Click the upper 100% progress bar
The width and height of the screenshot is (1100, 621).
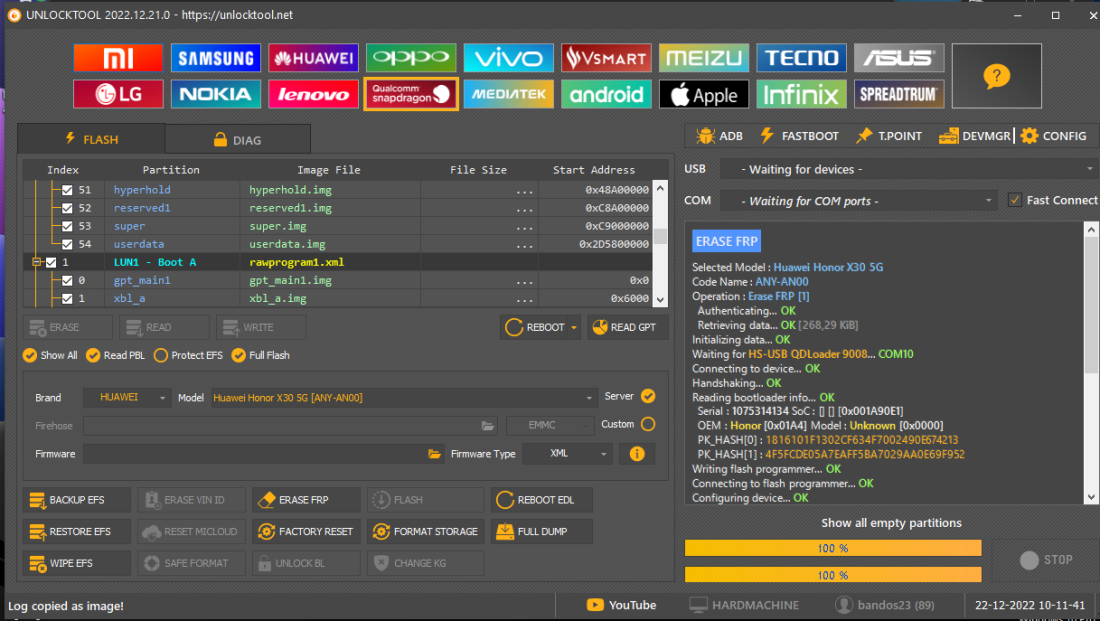833,548
